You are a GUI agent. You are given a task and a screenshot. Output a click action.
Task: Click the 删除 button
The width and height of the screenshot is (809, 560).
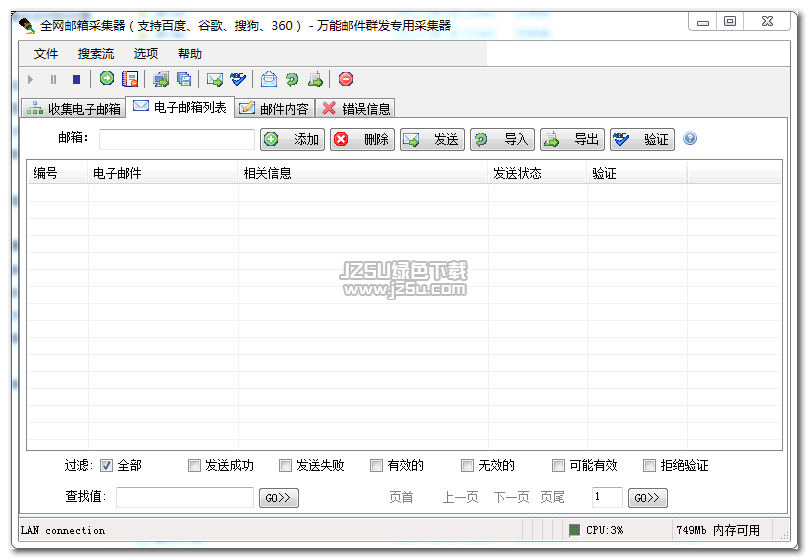[362, 139]
